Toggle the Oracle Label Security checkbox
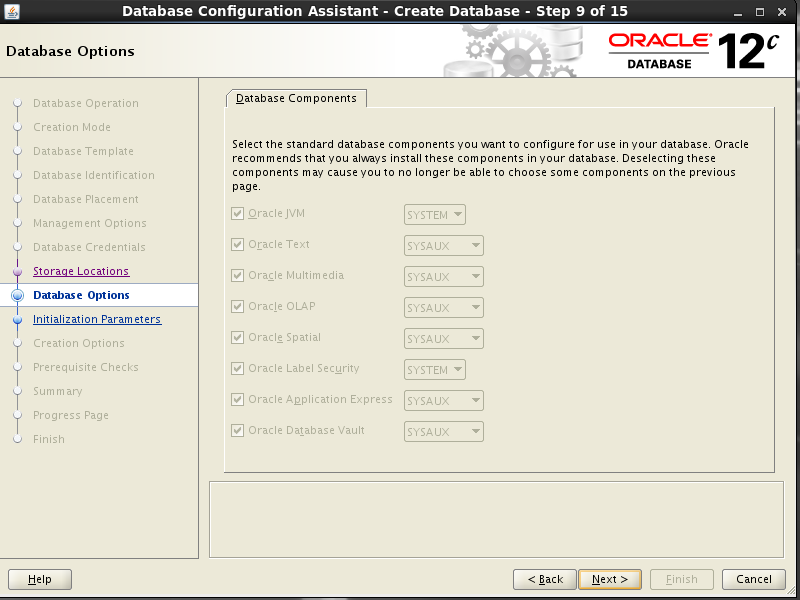This screenshot has width=800, height=600. 237,368
